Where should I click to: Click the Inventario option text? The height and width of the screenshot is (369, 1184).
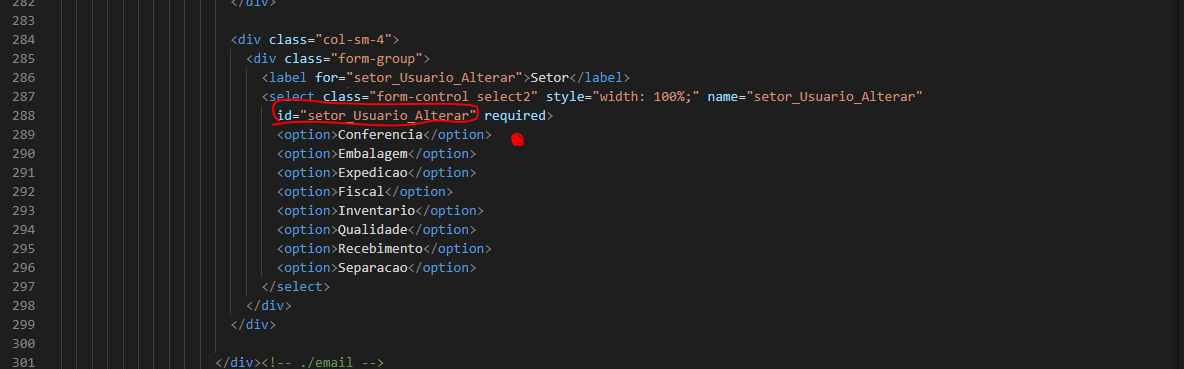point(376,211)
